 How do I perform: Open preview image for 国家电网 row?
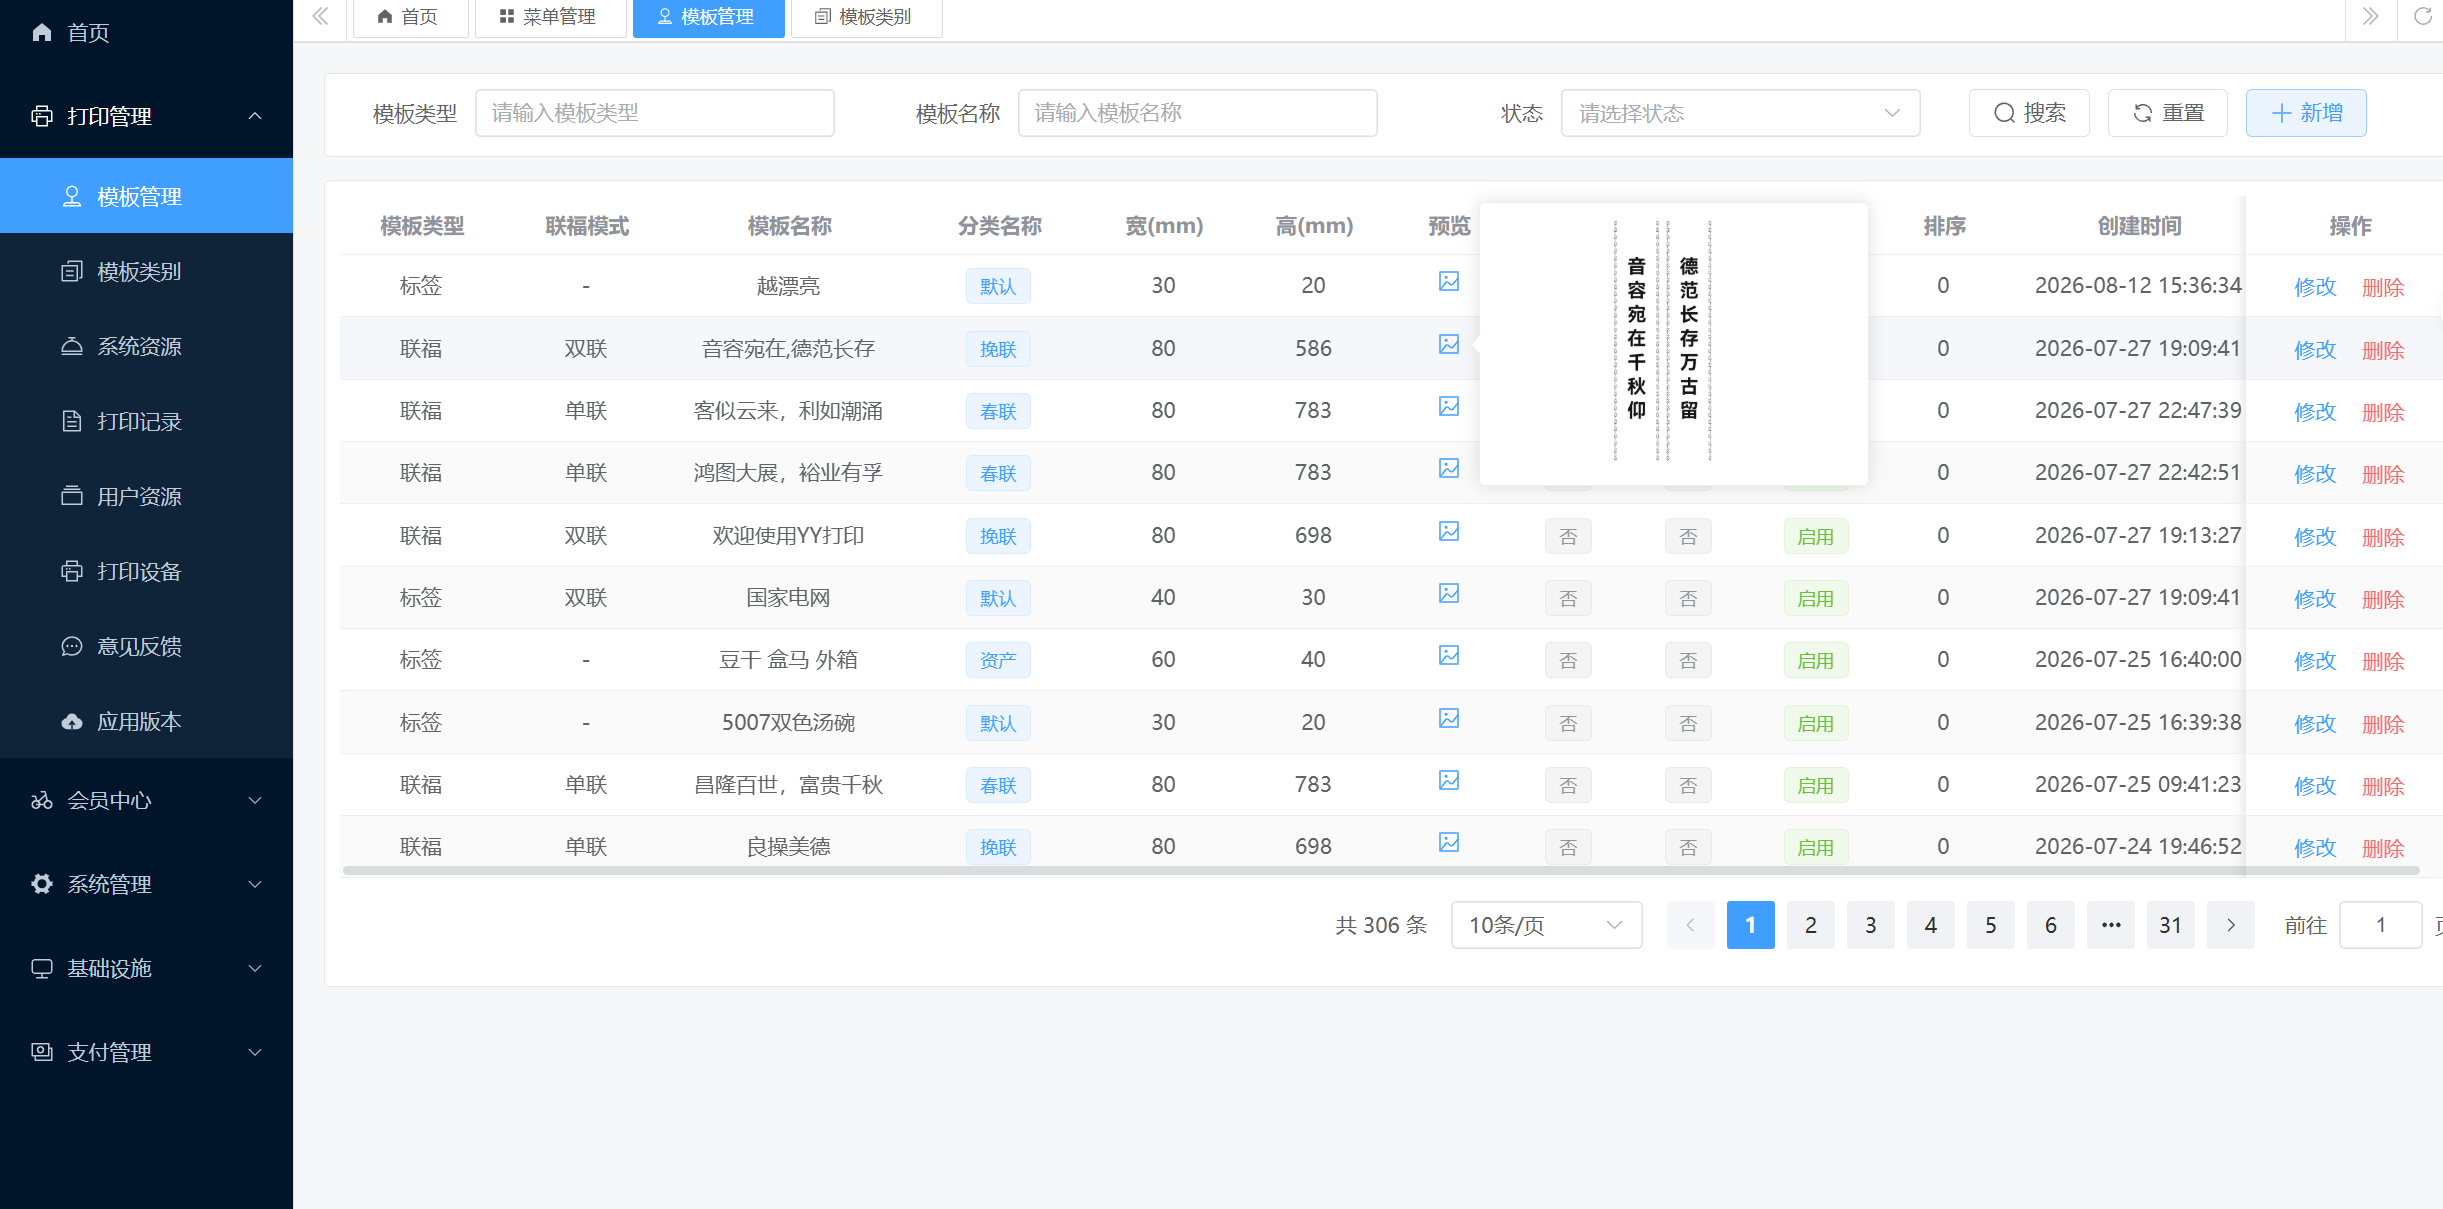pos(1448,594)
